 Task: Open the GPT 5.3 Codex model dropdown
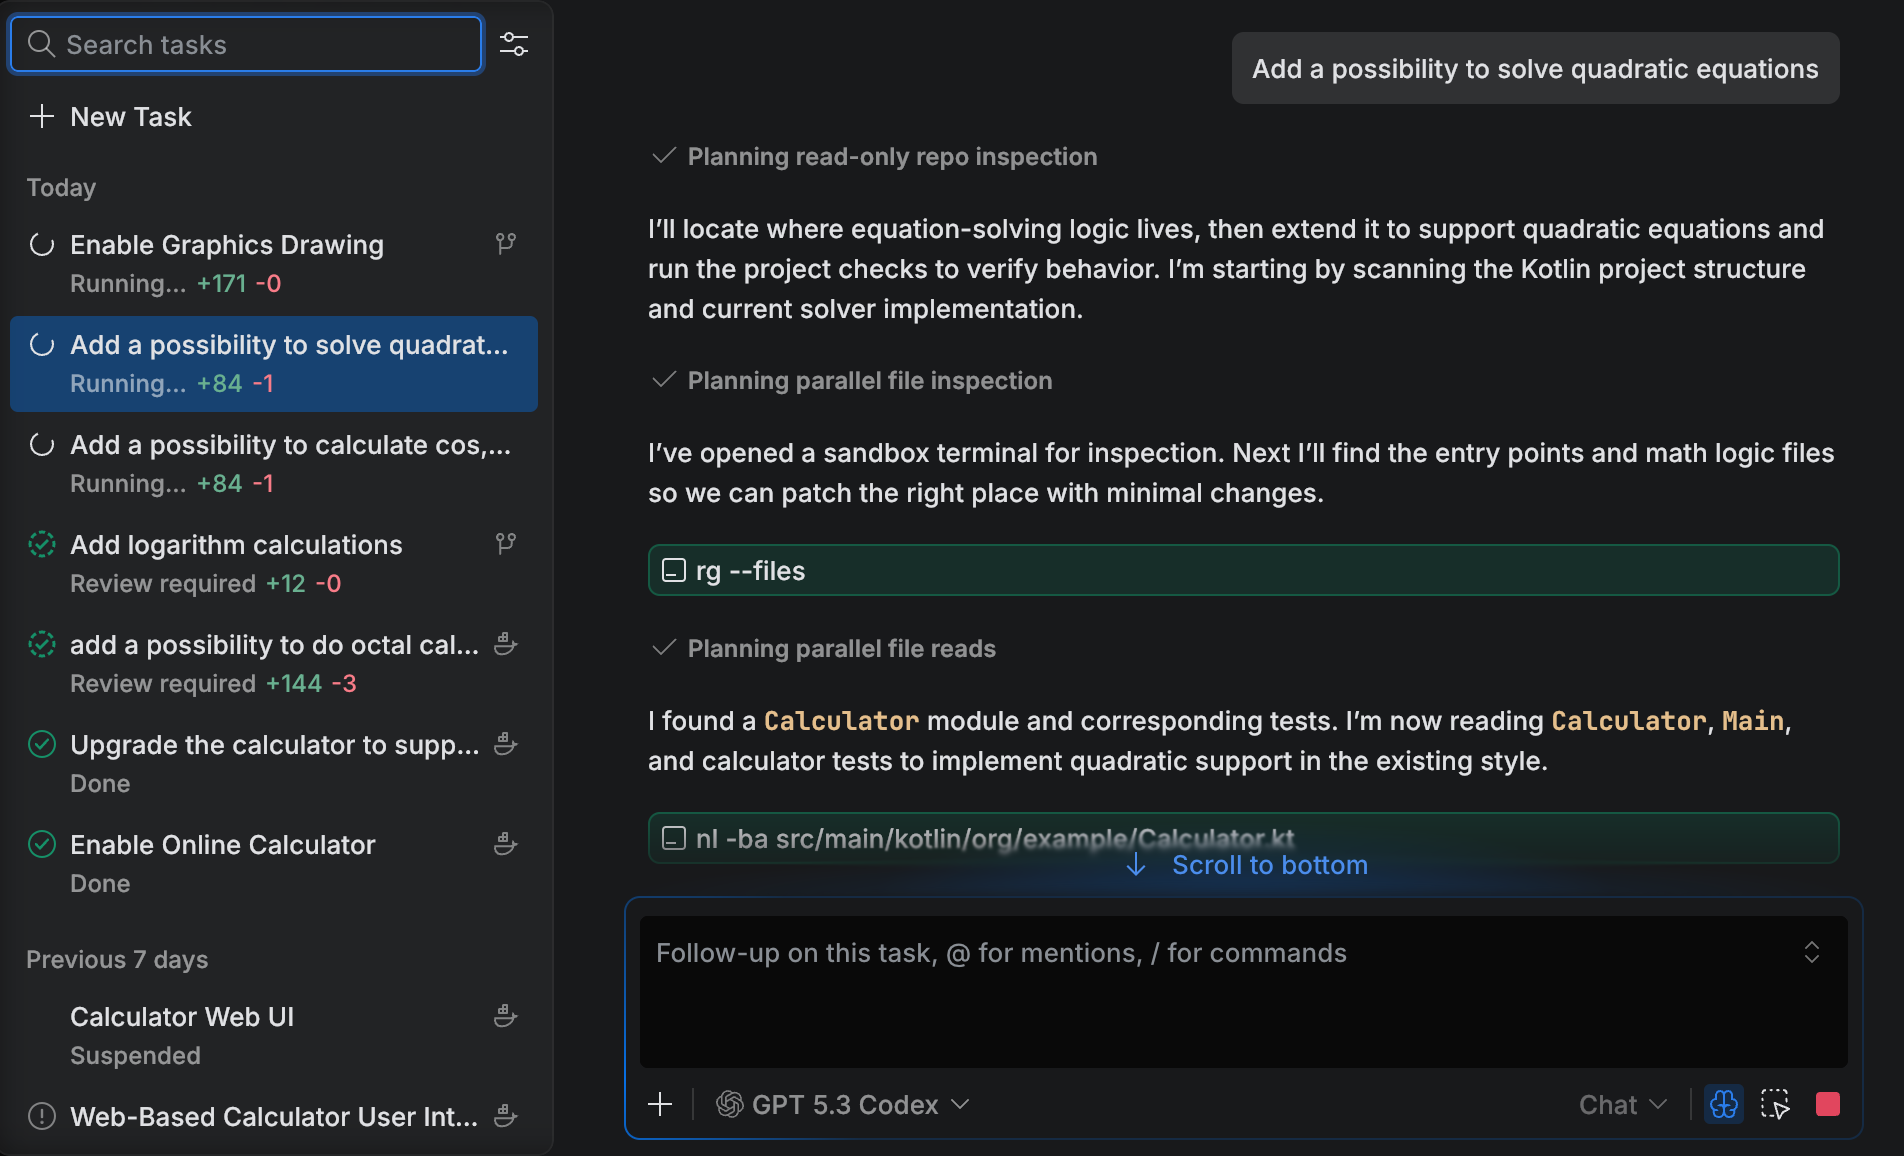843,1104
